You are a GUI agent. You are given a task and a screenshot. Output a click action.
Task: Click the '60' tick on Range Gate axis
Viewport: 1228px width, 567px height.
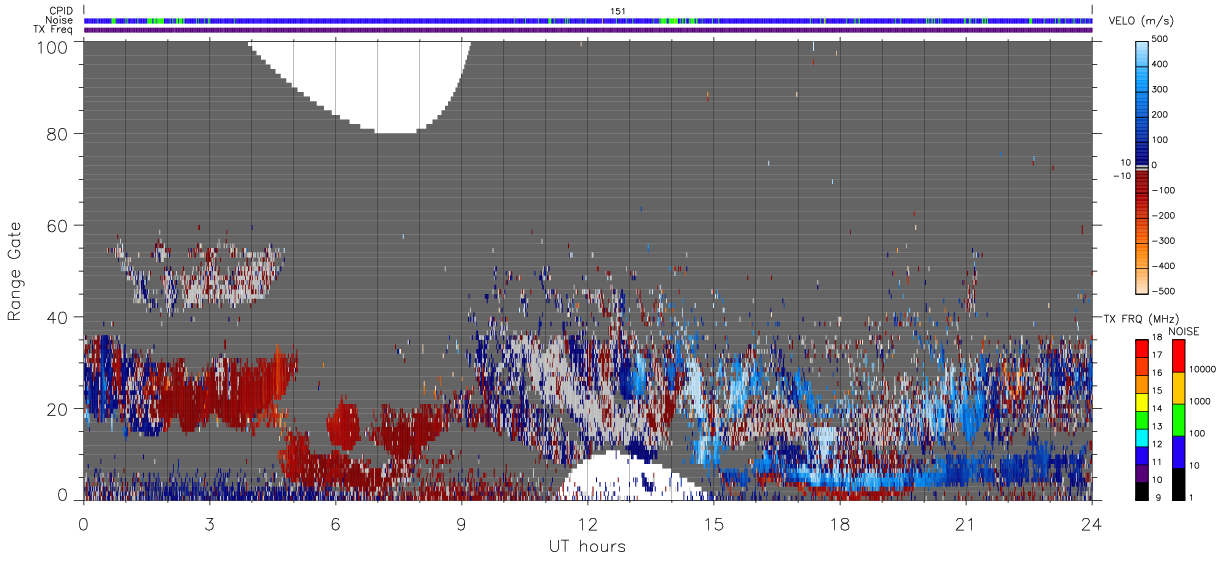point(57,225)
